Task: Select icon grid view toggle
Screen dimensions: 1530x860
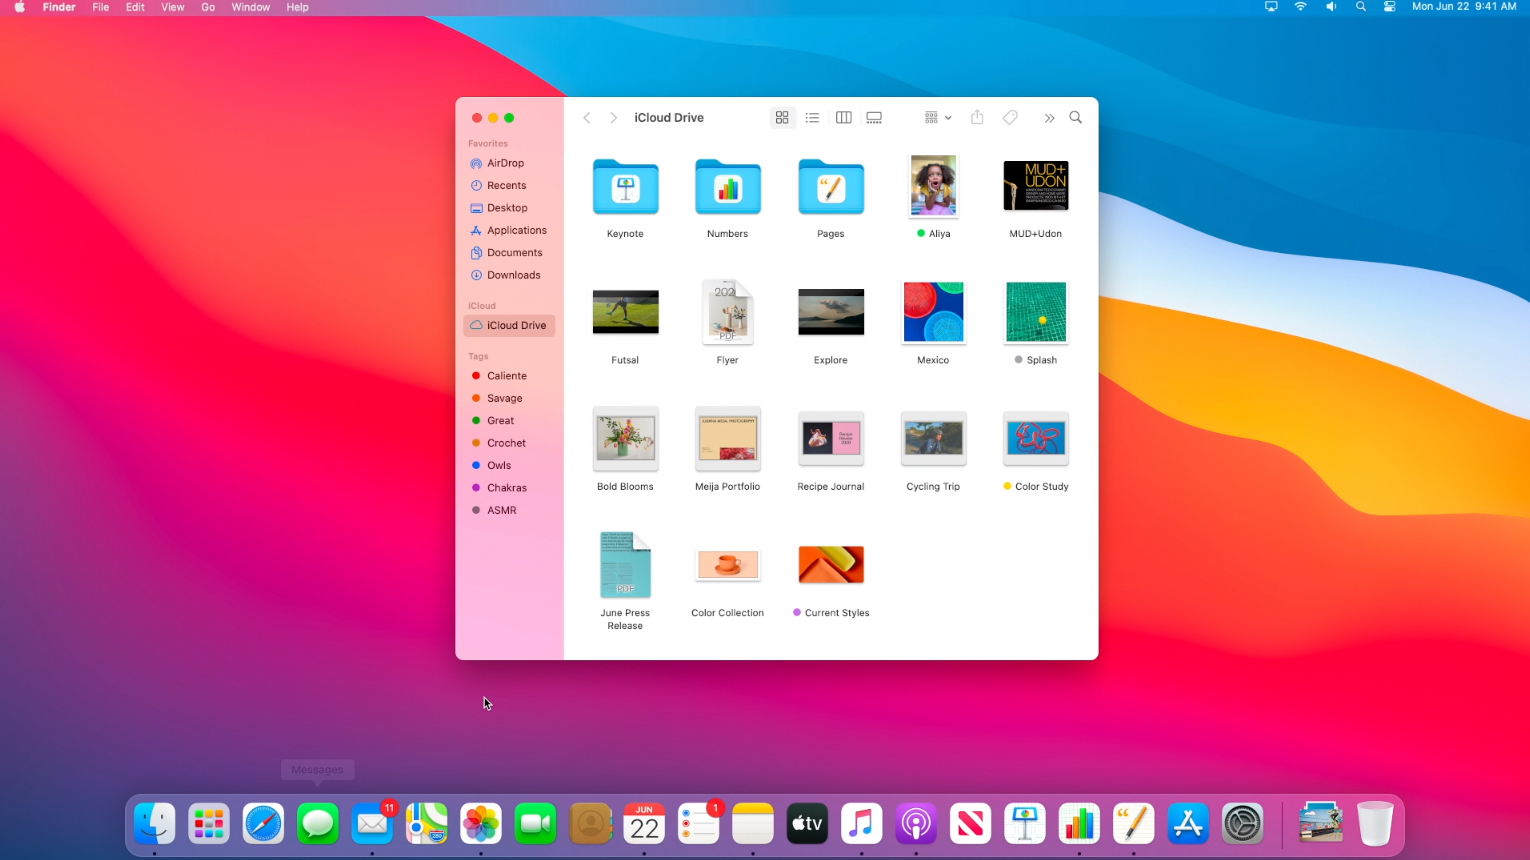Action: [782, 118]
